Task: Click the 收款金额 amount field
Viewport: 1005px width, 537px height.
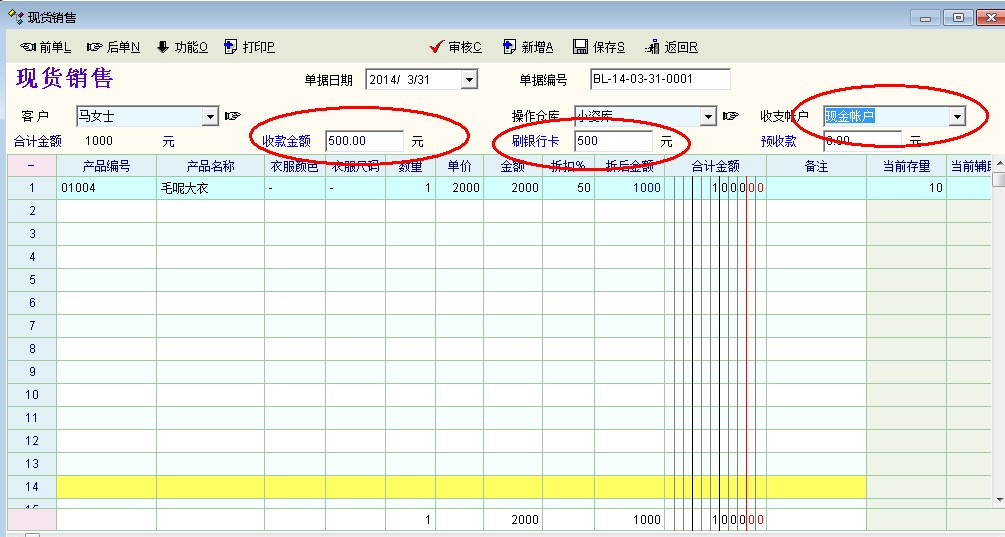Action: tap(364, 141)
